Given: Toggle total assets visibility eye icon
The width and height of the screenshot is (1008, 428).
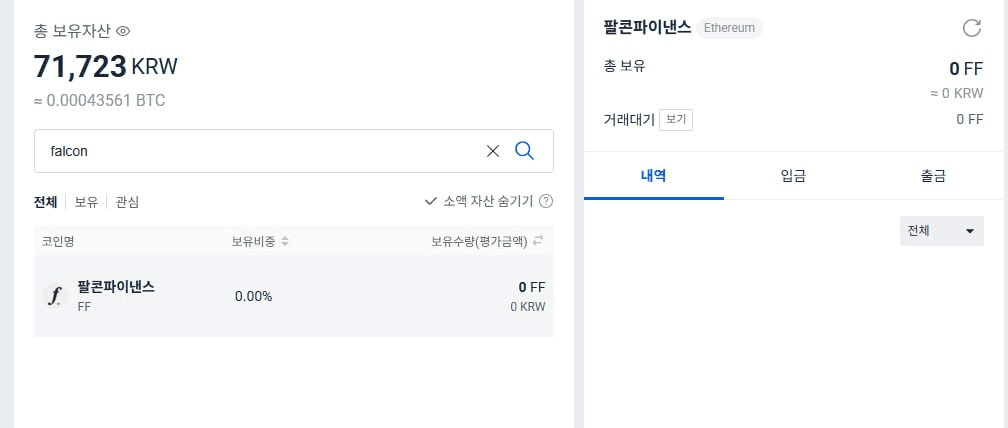Looking at the screenshot, I should click(123, 30).
